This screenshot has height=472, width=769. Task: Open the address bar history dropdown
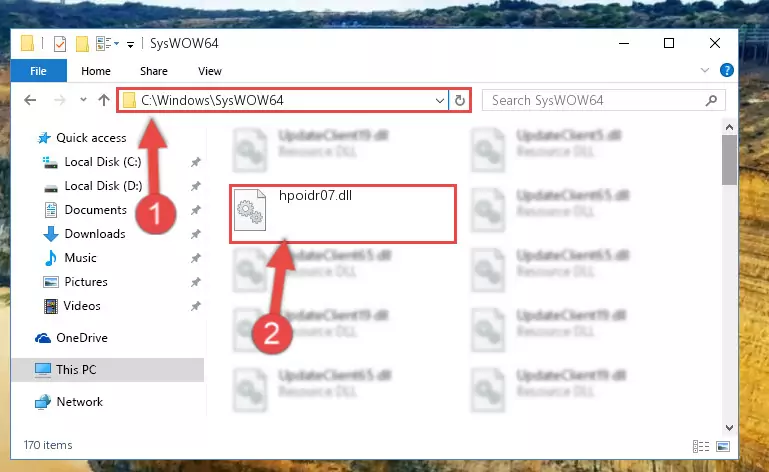point(439,101)
